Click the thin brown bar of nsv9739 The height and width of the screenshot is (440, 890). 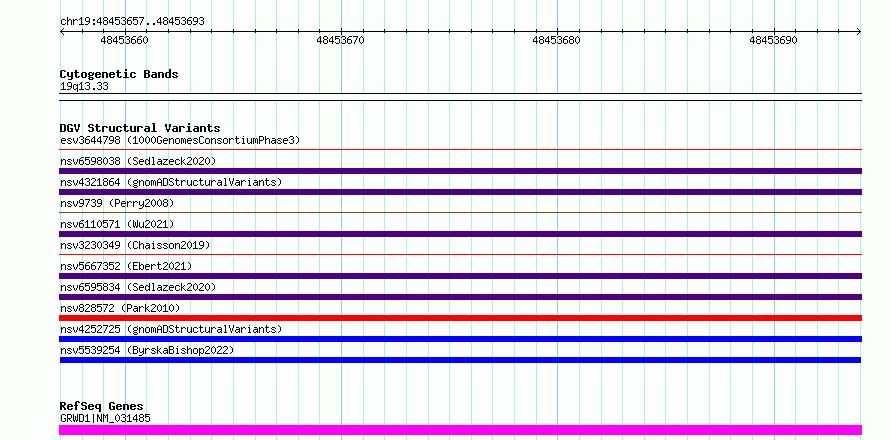coord(460,213)
